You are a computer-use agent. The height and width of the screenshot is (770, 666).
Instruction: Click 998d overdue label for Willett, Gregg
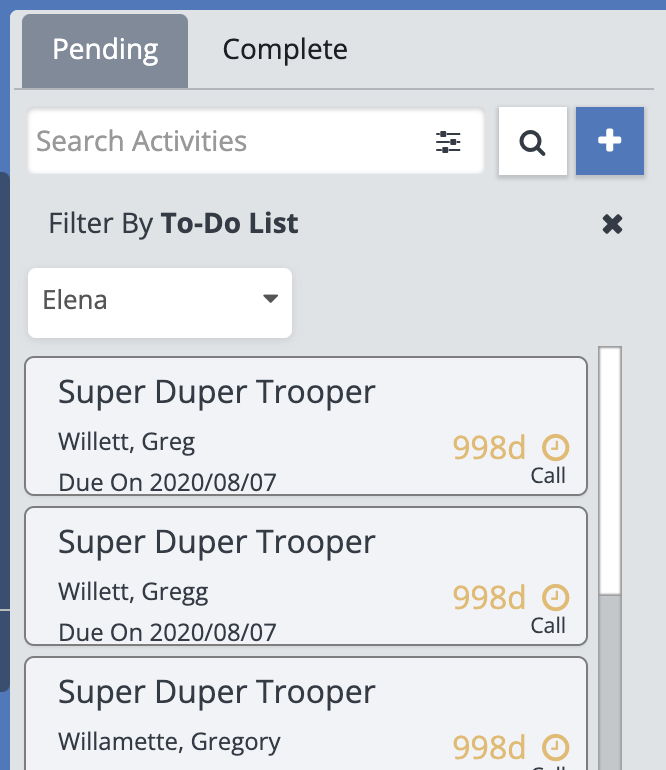(x=489, y=597)
